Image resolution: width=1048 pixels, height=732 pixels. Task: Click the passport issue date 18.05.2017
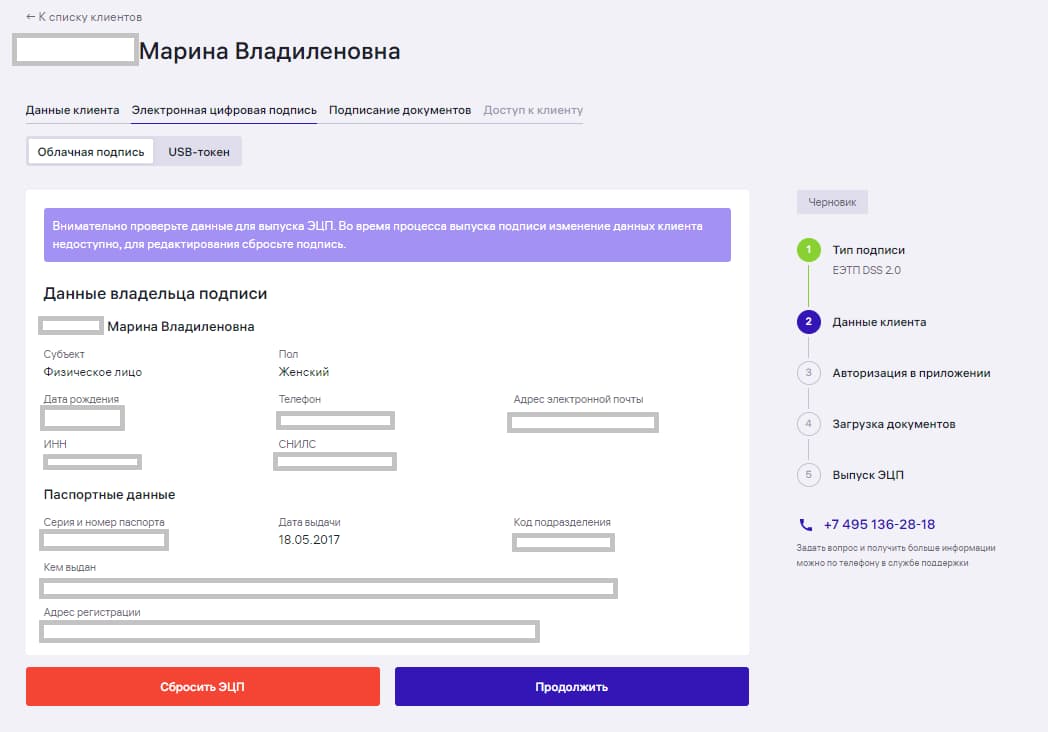(310, 540)
